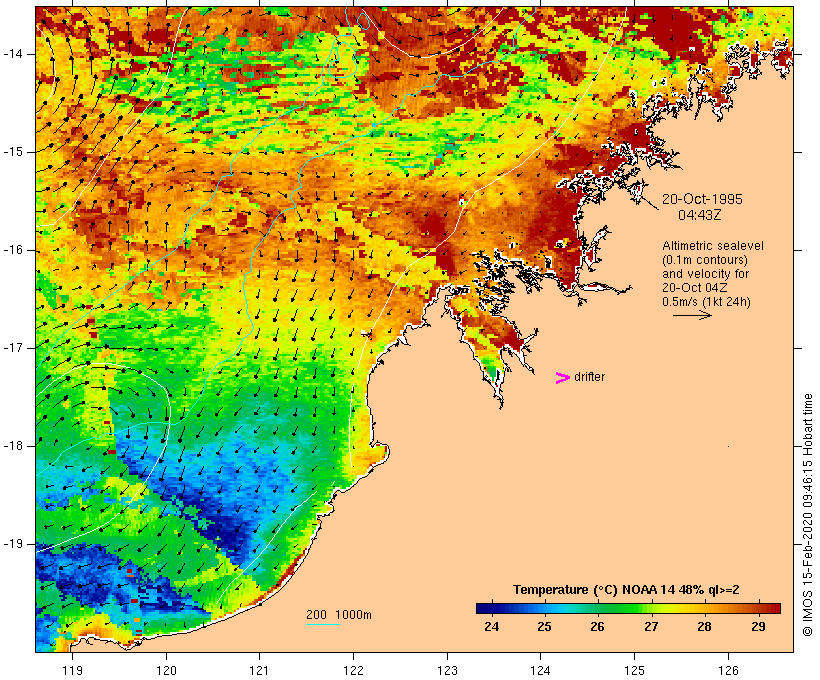Click the 24 tick label on colorbar

(x=492, y=627)
